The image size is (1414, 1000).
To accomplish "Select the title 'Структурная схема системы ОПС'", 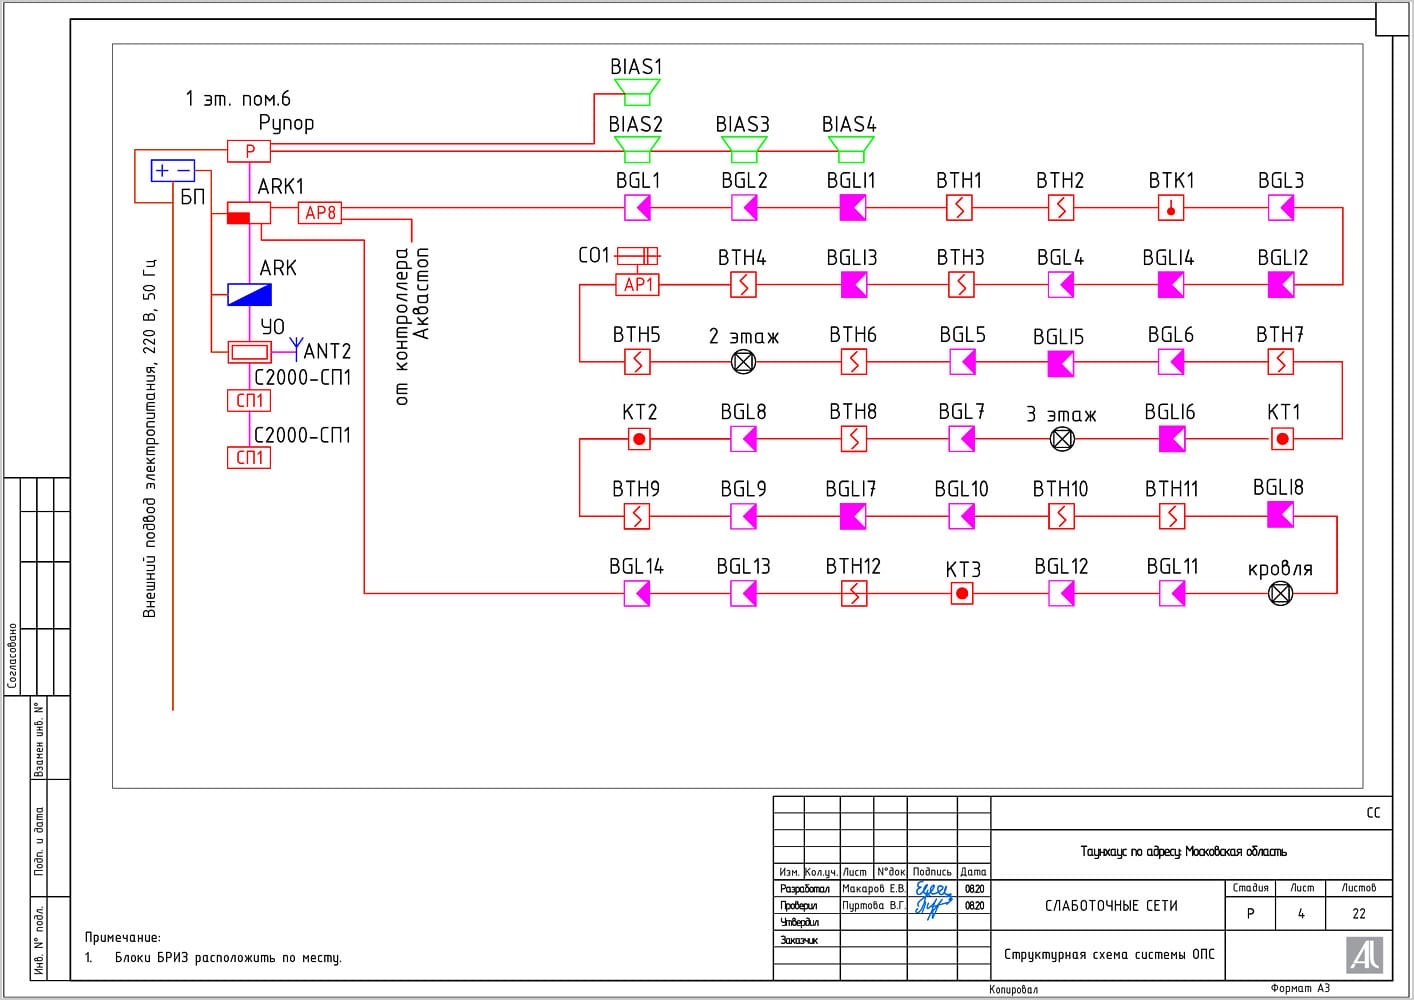I will [x=1108, y=954].
